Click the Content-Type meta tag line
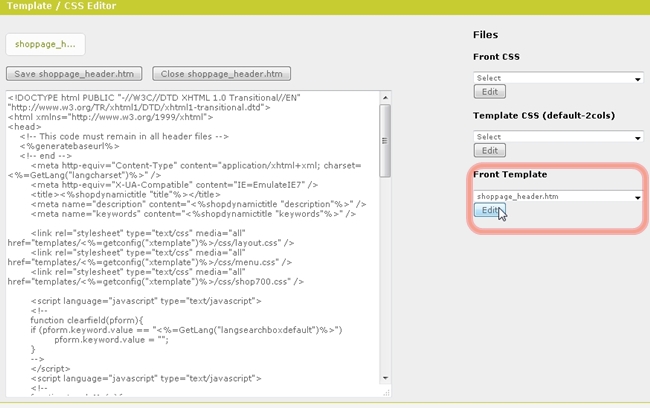The height and width of the screenshot is (408, 650). click(x=196, y=165)
